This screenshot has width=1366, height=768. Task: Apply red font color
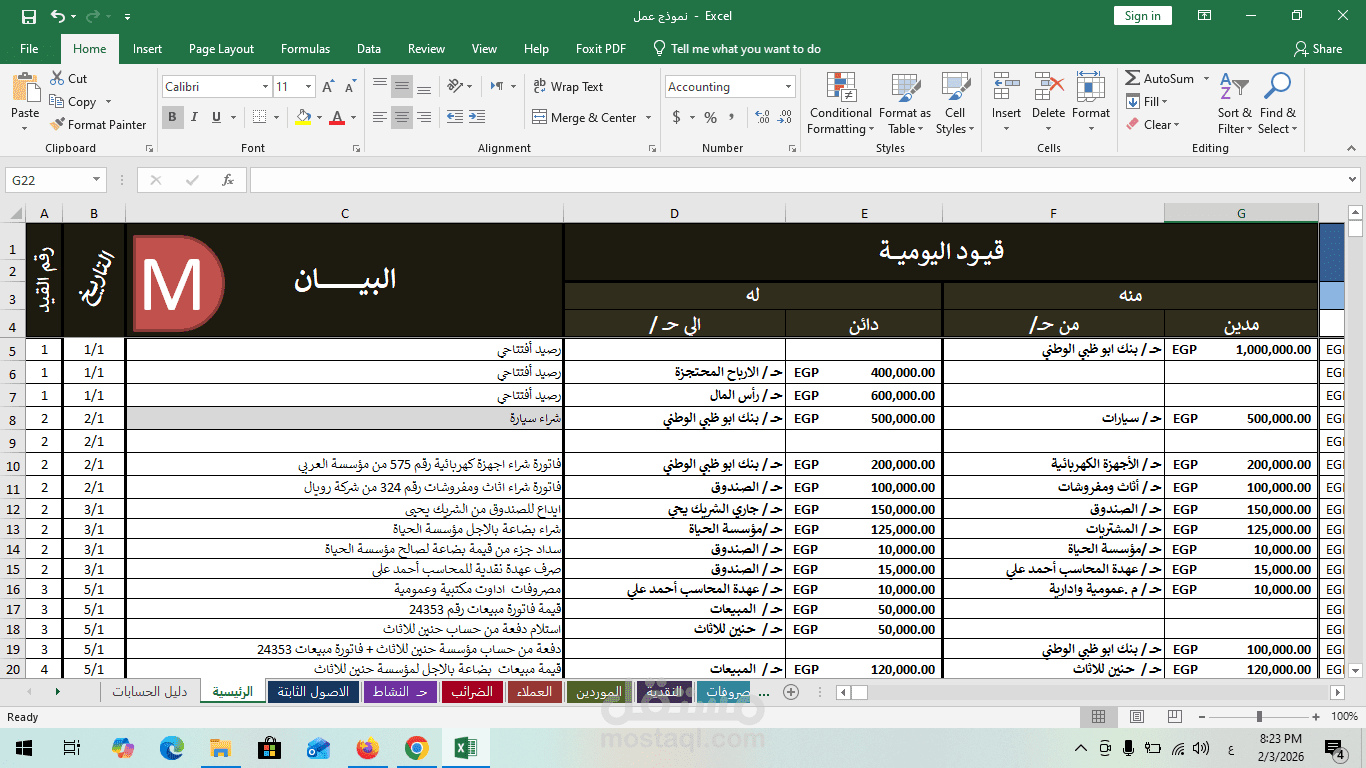pyautogui.click(x=337, y=118)
